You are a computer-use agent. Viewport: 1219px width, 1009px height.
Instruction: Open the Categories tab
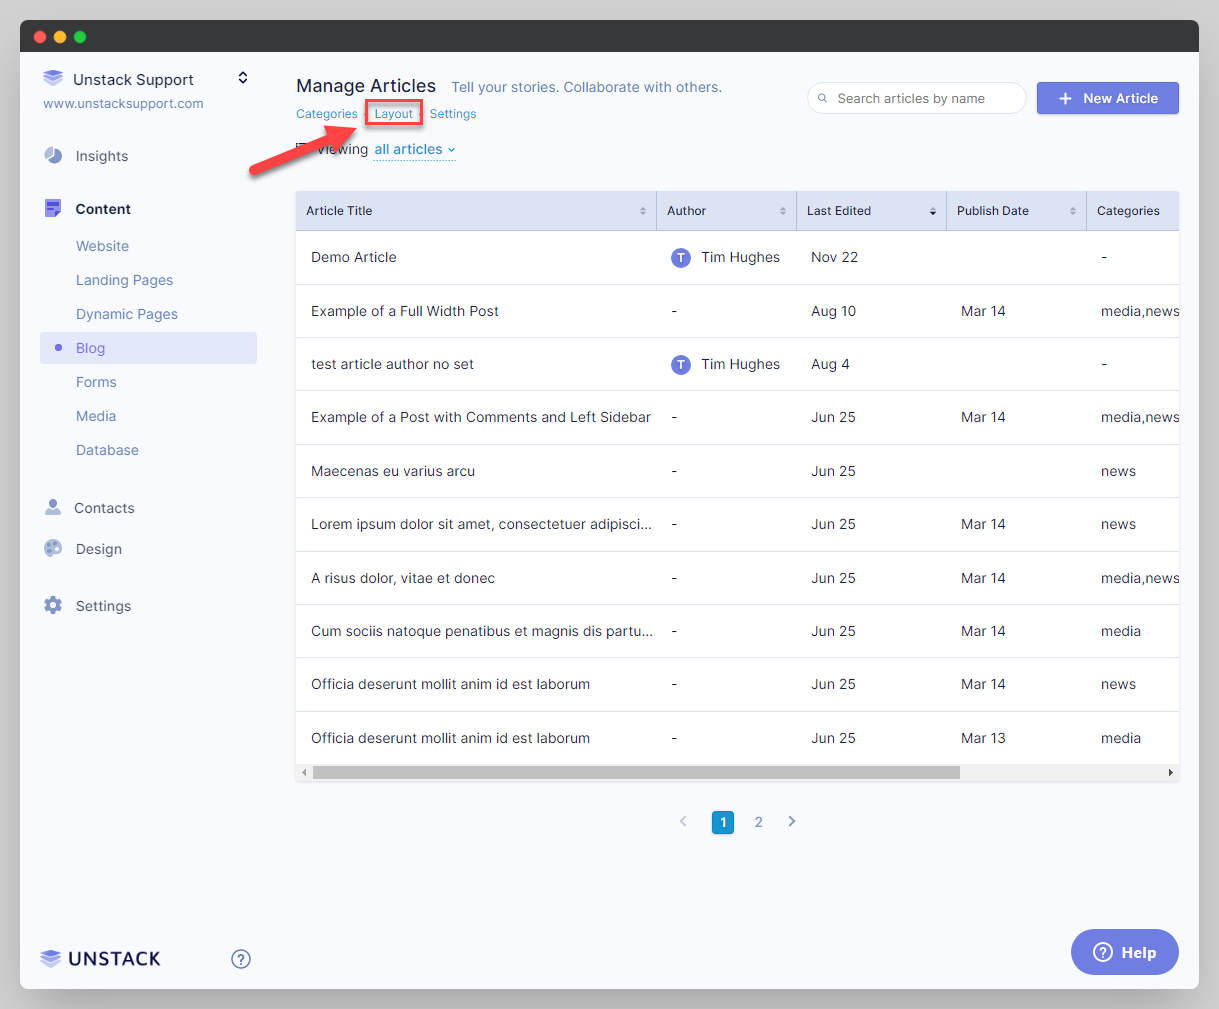point(326,114)
